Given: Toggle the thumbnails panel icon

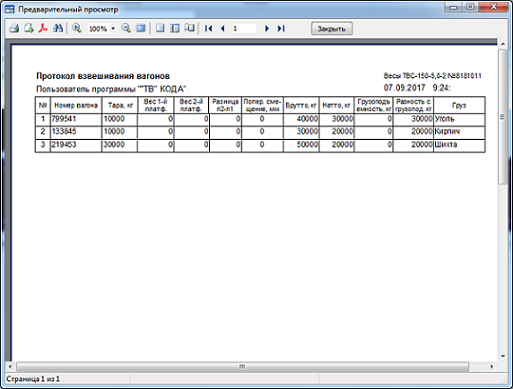Looking at the screenshot, I should click(175, 28).
